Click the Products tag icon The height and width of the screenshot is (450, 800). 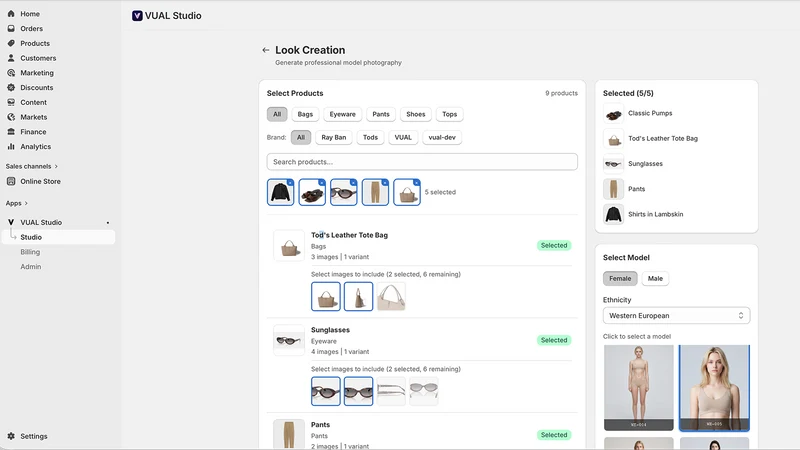[11, 43]
